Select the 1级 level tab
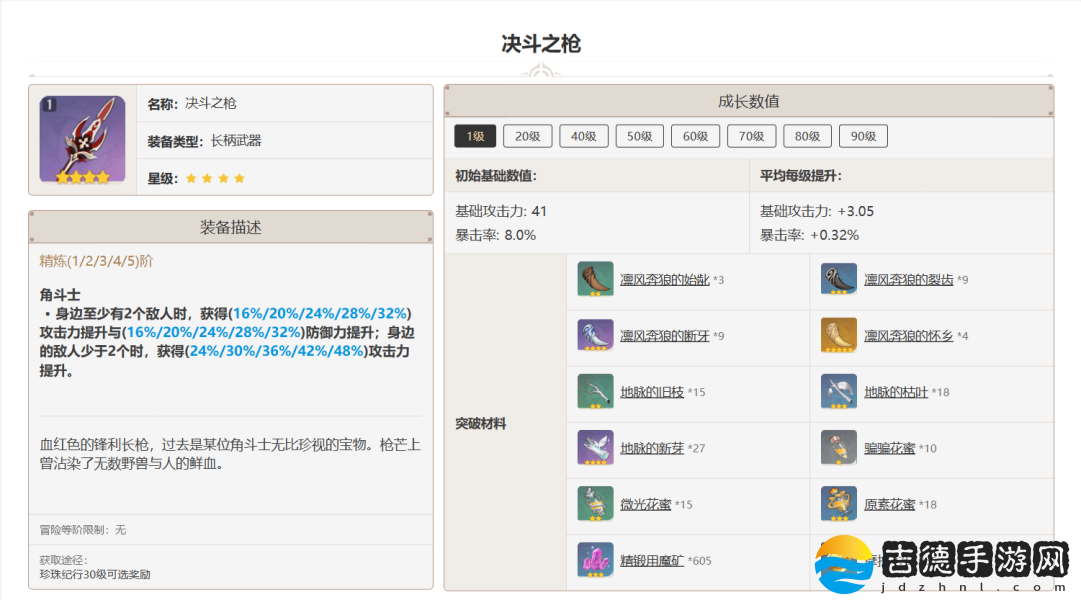 475,136
